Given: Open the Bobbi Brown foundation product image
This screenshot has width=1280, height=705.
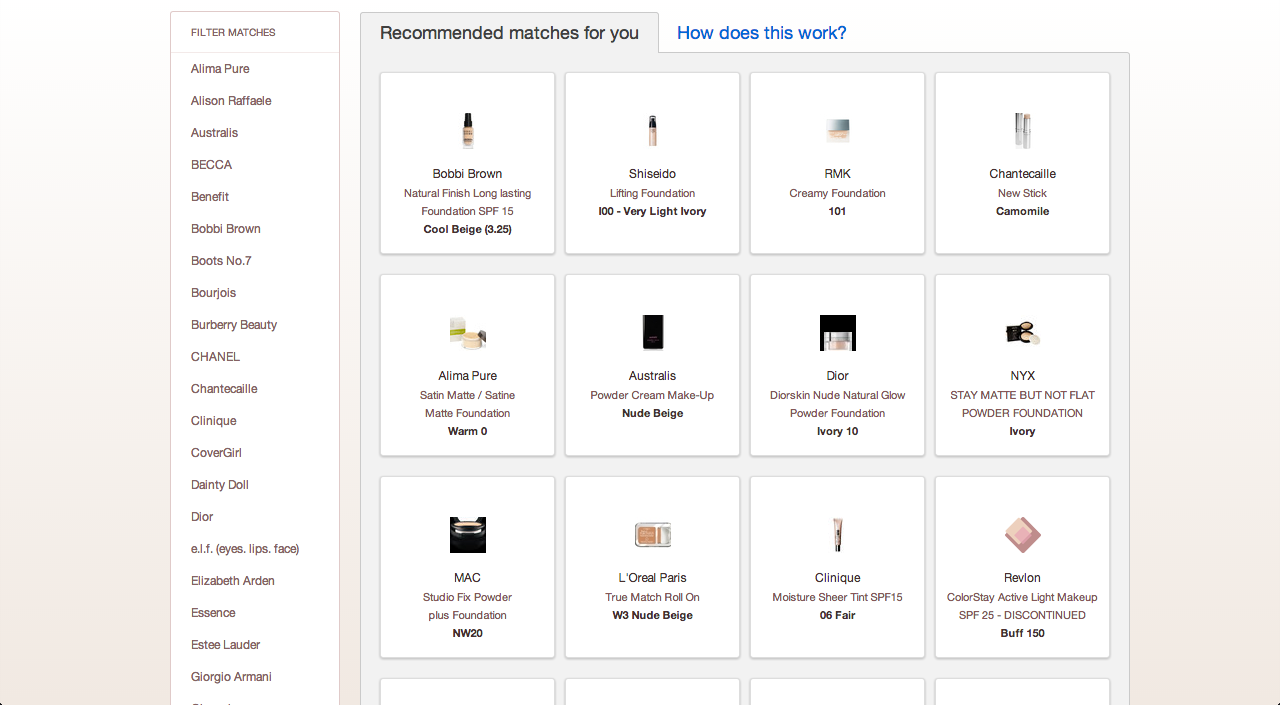Looking at the screenshot, I should pos(467,131).
